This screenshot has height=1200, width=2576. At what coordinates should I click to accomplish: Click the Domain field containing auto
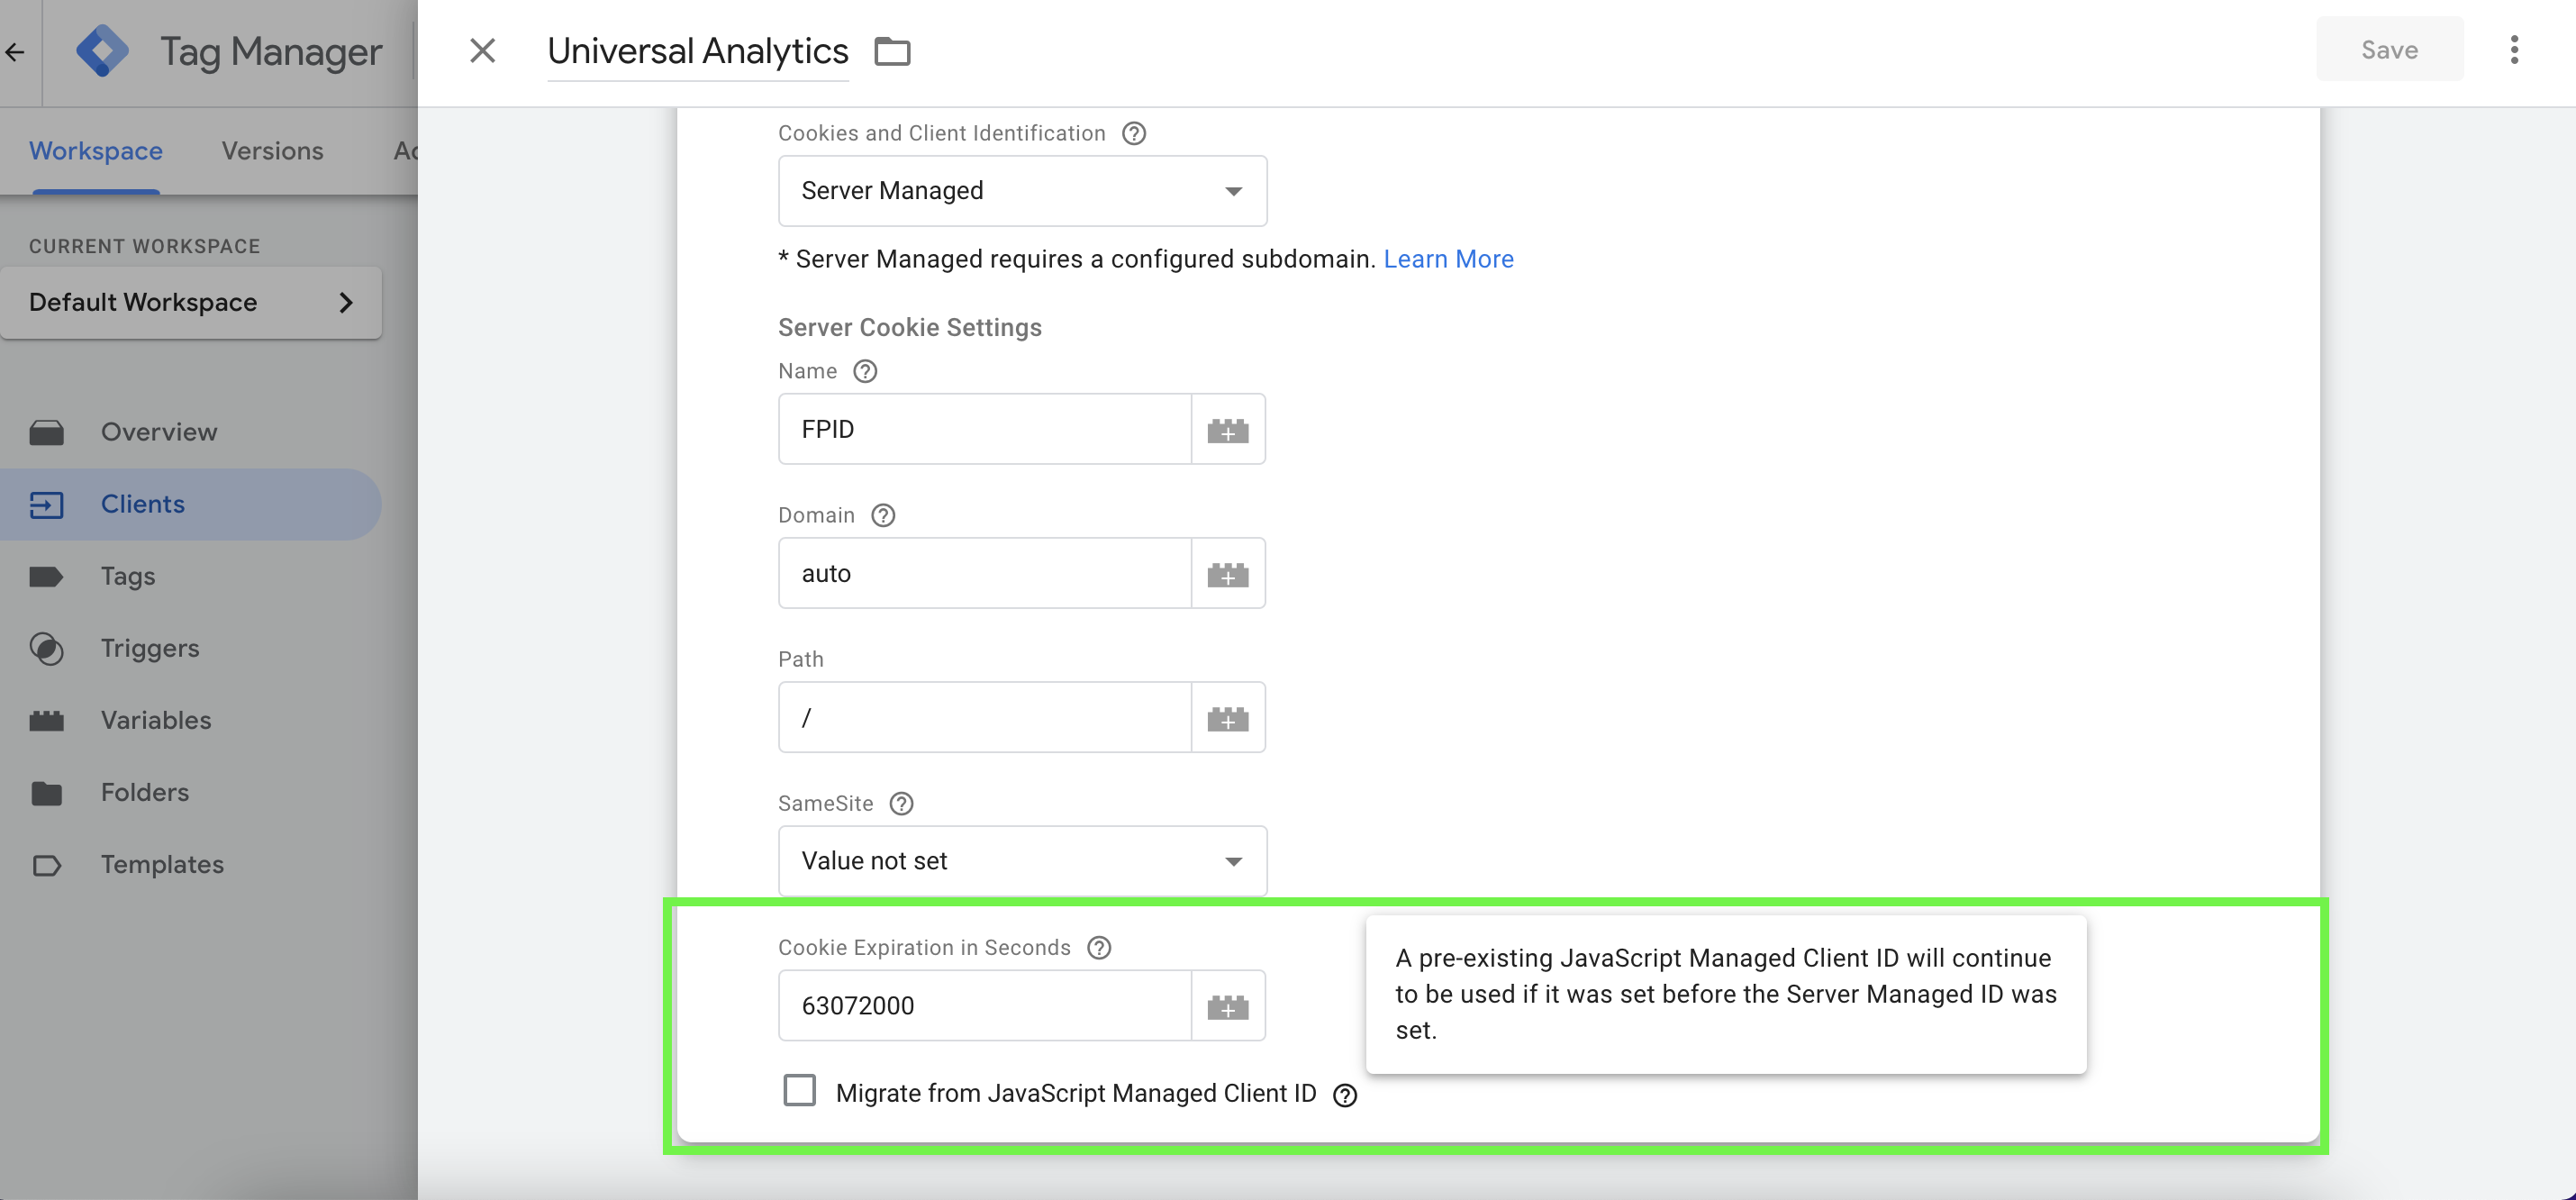coord(984,573)
